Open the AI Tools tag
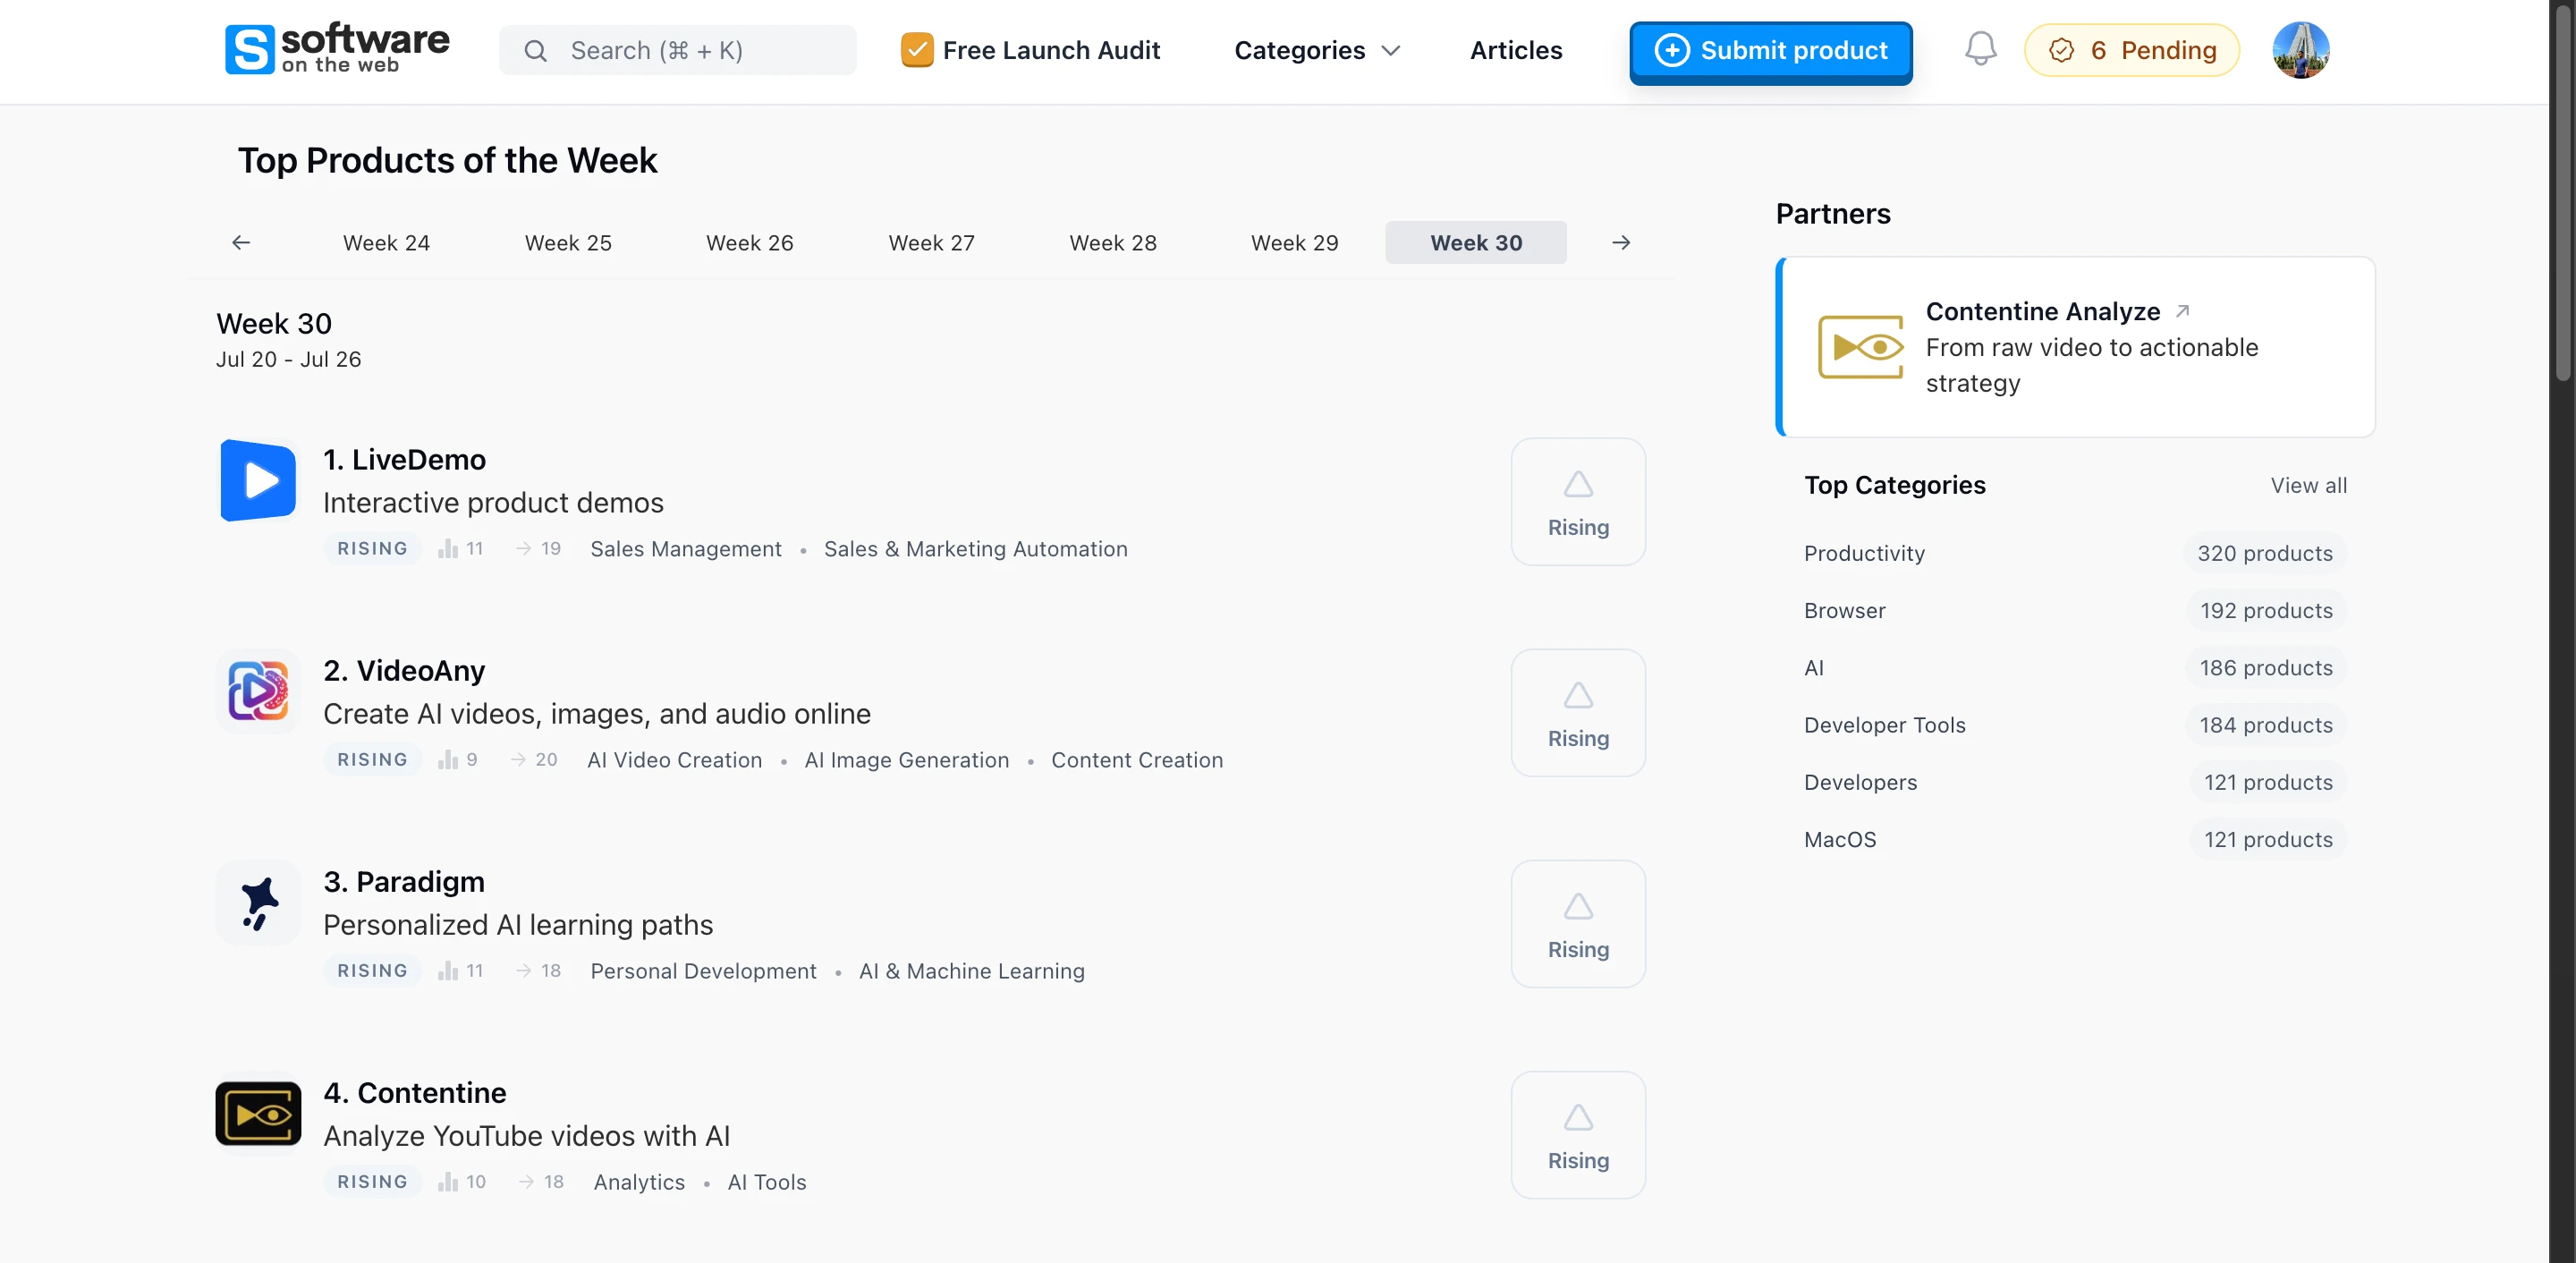This screenshot has height=1263, width=2576. pyautogui.click(x=766, y=1181)
